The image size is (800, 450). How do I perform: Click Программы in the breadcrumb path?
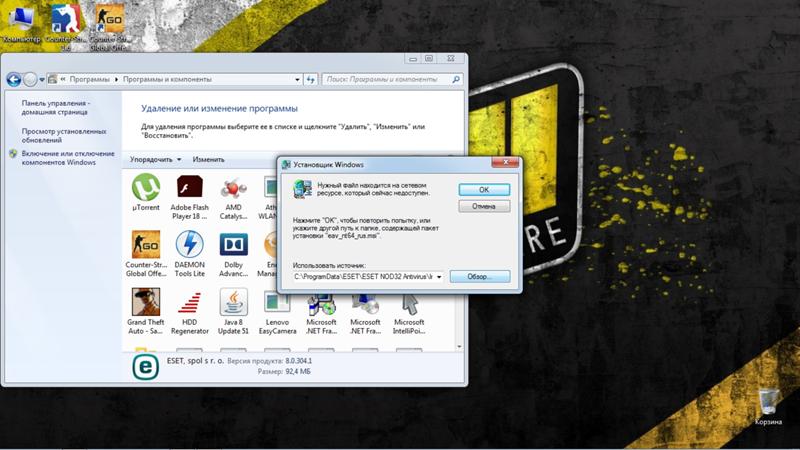[90, 79]
